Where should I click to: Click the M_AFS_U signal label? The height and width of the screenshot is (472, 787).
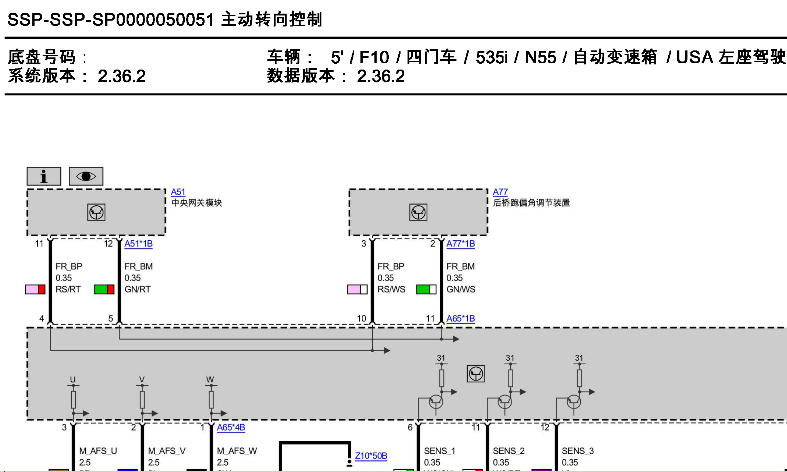[98, 451]
